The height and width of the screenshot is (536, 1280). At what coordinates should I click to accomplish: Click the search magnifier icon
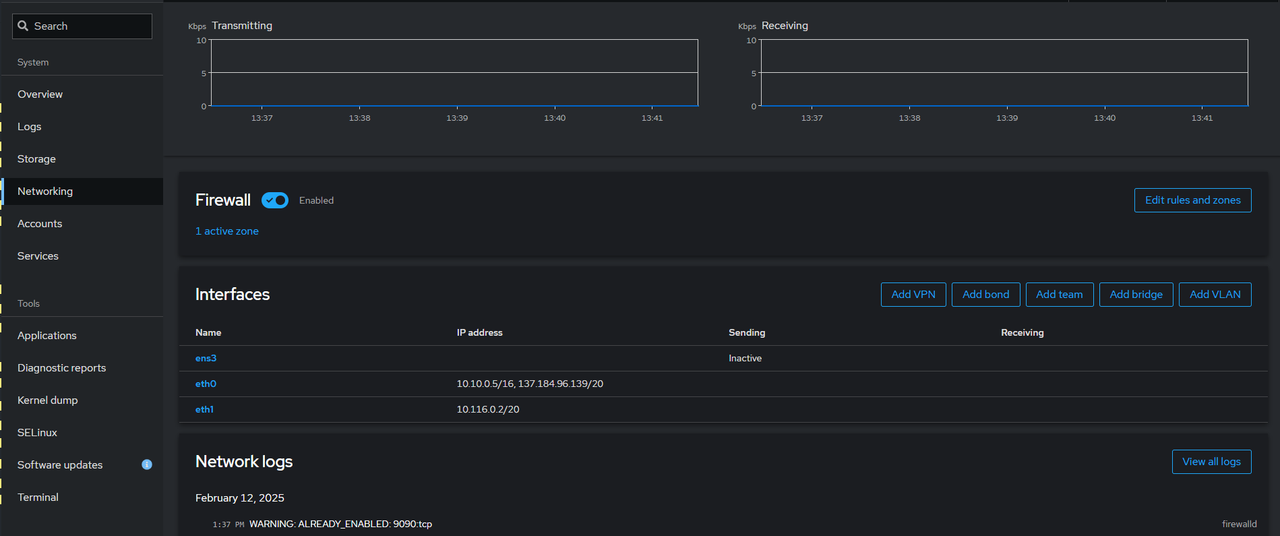(x=24, y=26)
